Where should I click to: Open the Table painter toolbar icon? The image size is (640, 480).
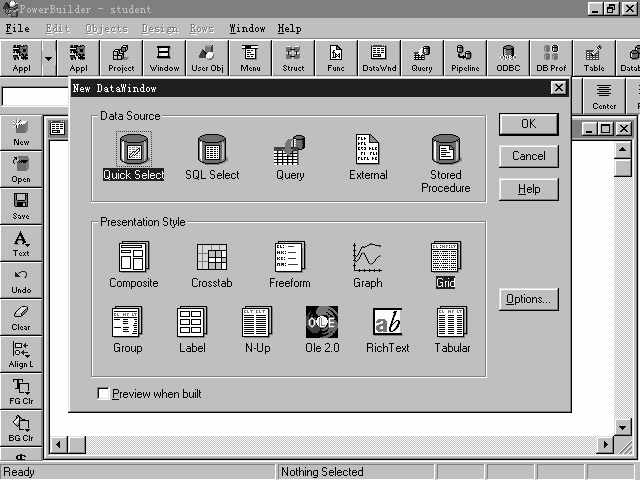tap(594, 58)
